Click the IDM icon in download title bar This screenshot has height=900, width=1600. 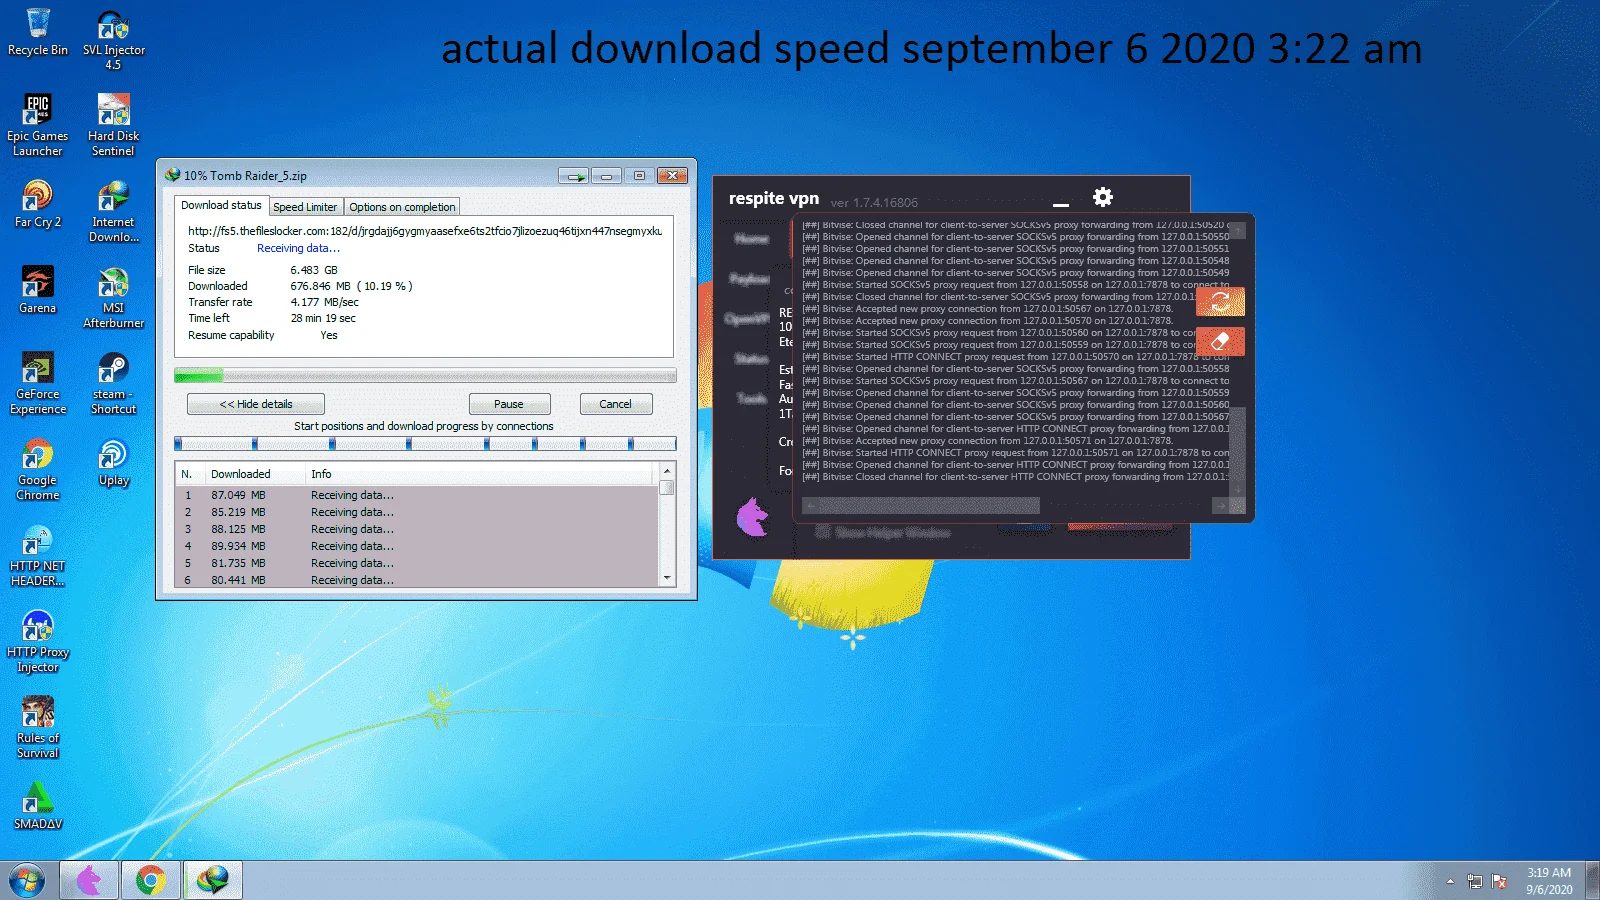coord(173,175)
